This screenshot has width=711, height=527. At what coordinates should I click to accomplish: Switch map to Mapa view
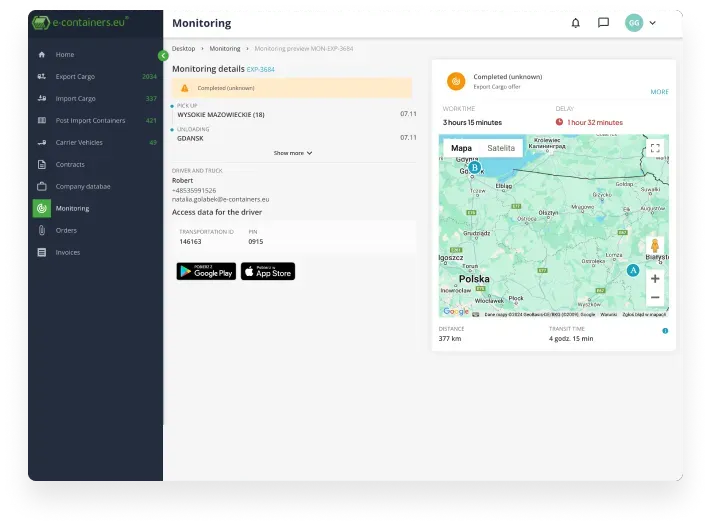pyautogui.click(x=461, y=148)
